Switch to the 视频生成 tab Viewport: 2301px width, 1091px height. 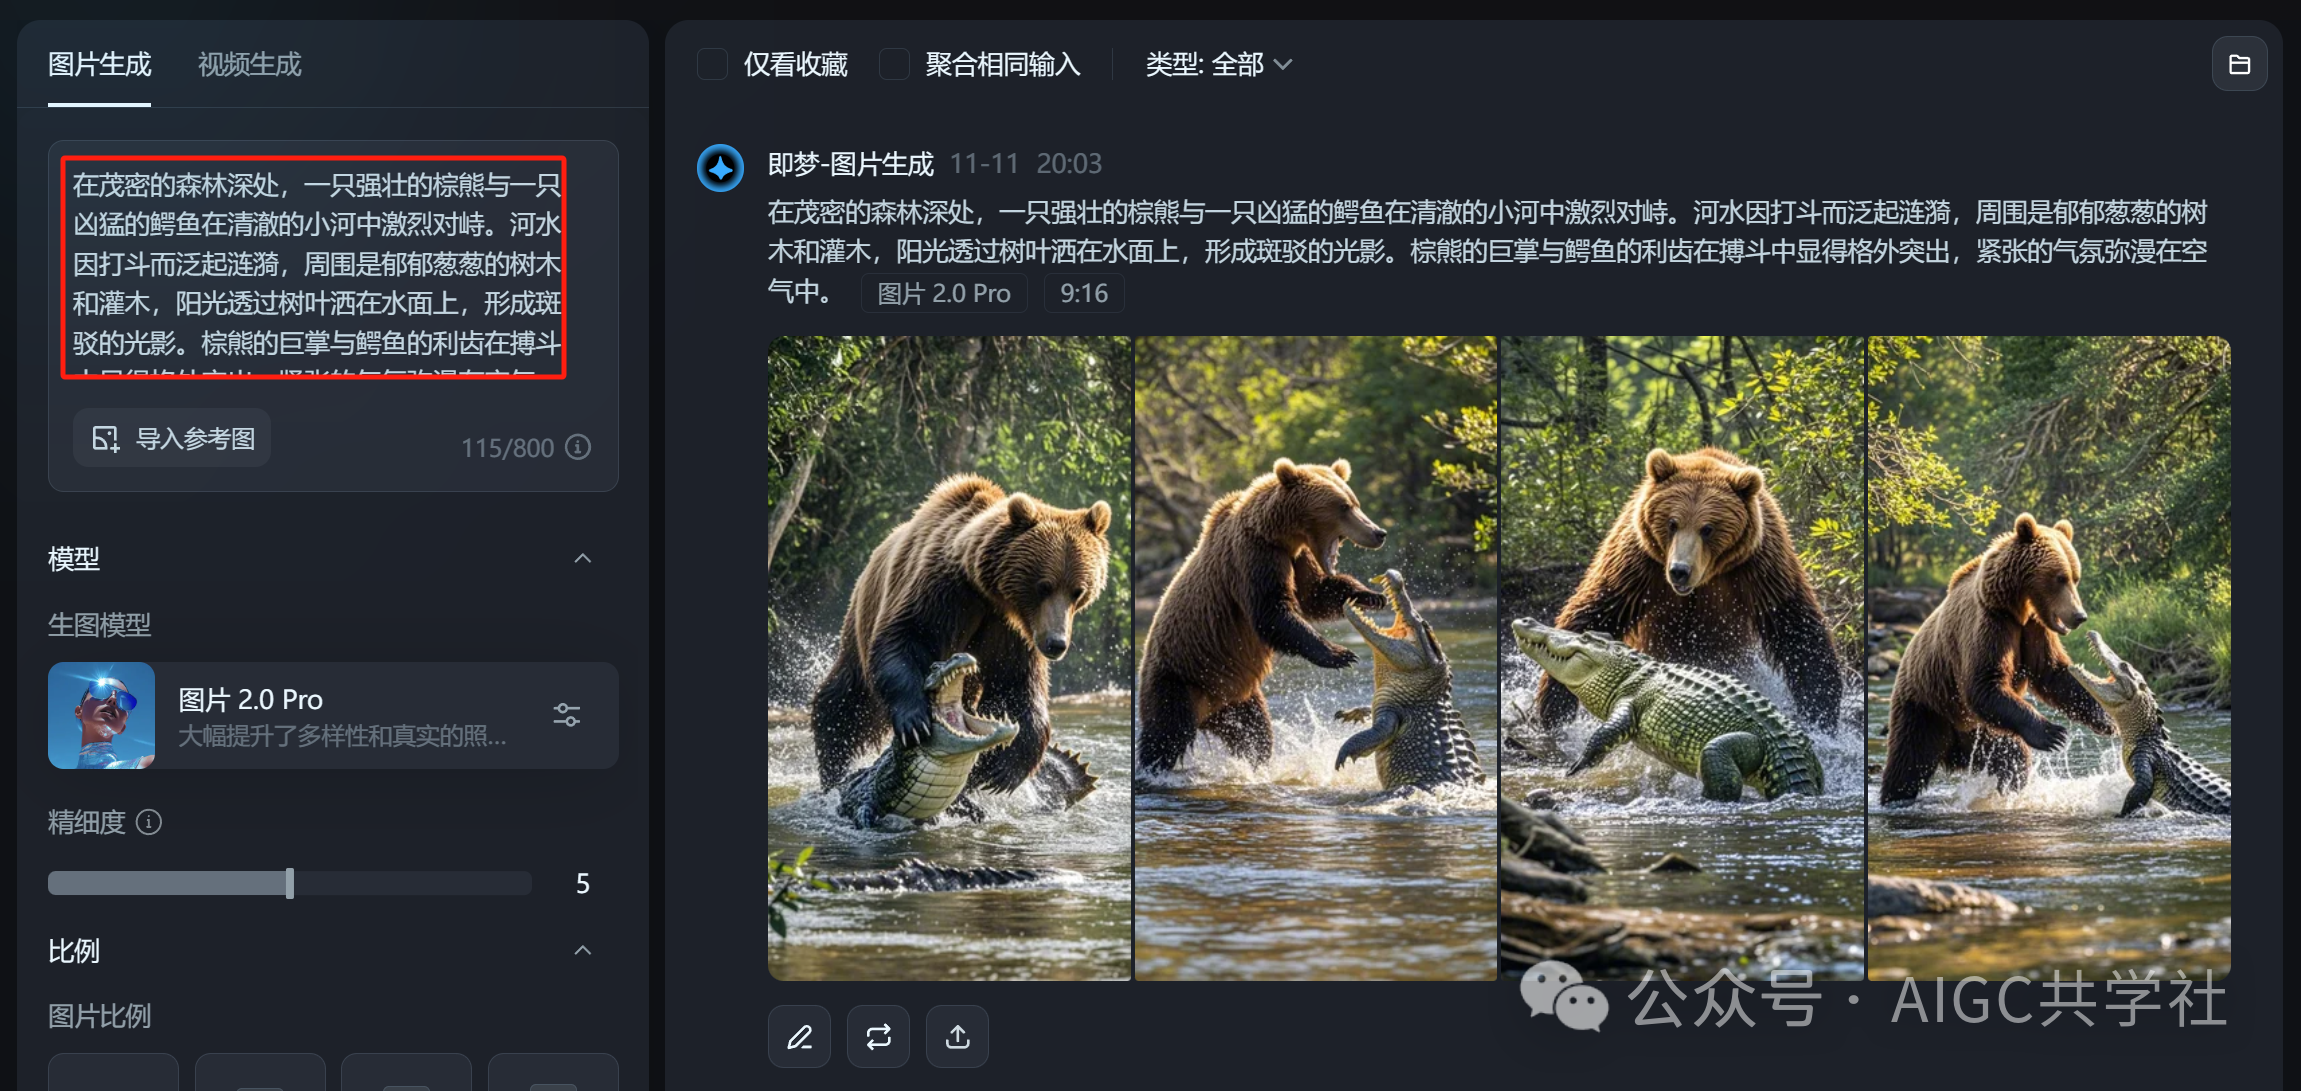[x=249, y=65]
